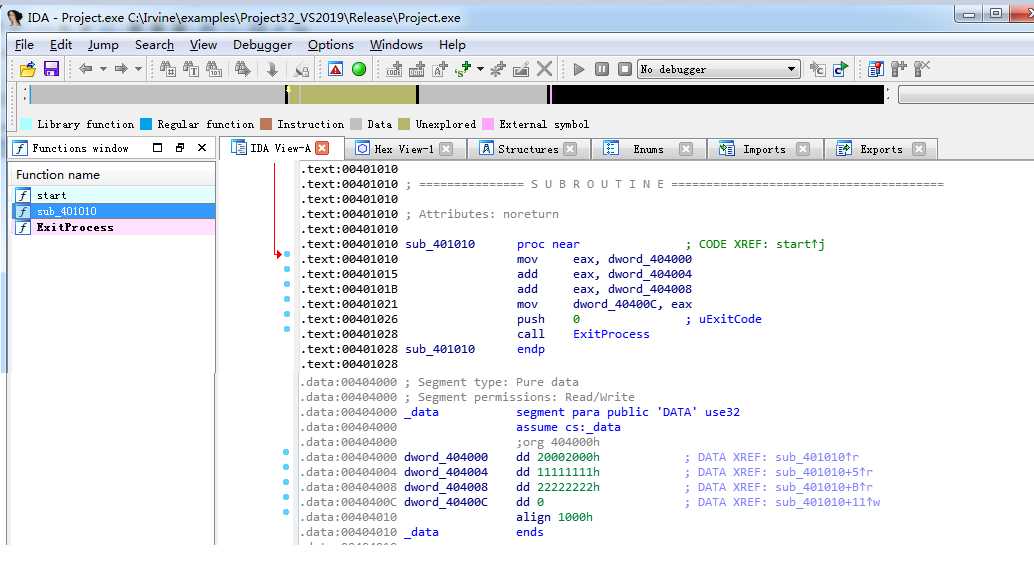Click the 20002000h value in data
This screenshot has height=569, width=1034.
coord(568,457)
